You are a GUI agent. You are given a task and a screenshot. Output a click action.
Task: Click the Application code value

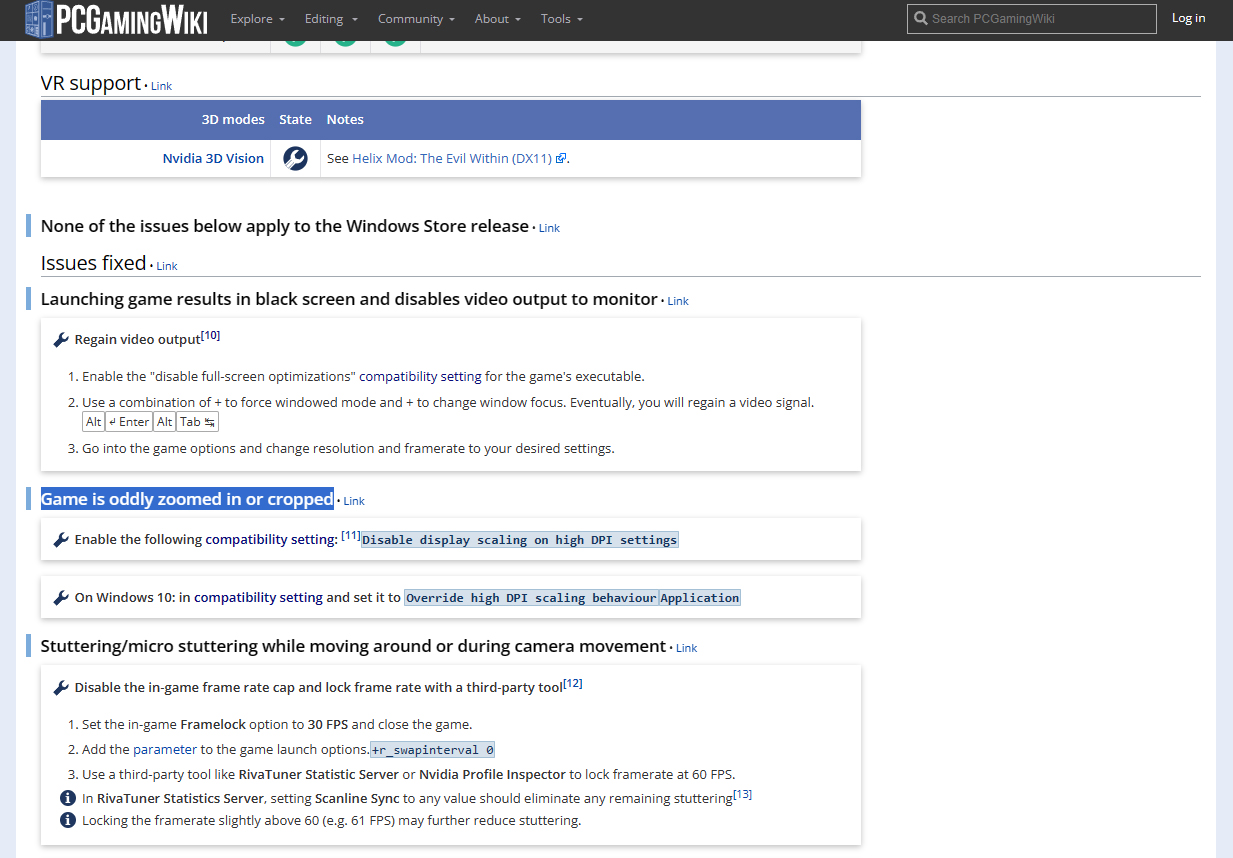click(x=699, y=598)
